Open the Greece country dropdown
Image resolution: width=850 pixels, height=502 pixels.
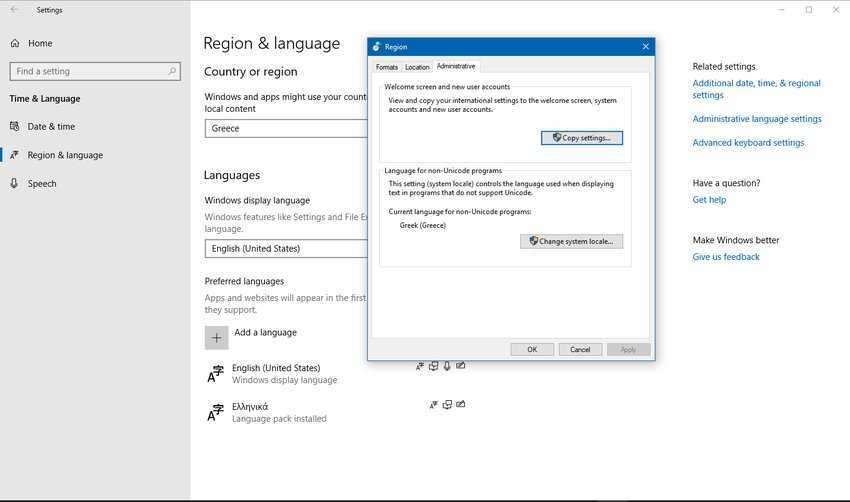click(286, 128)
